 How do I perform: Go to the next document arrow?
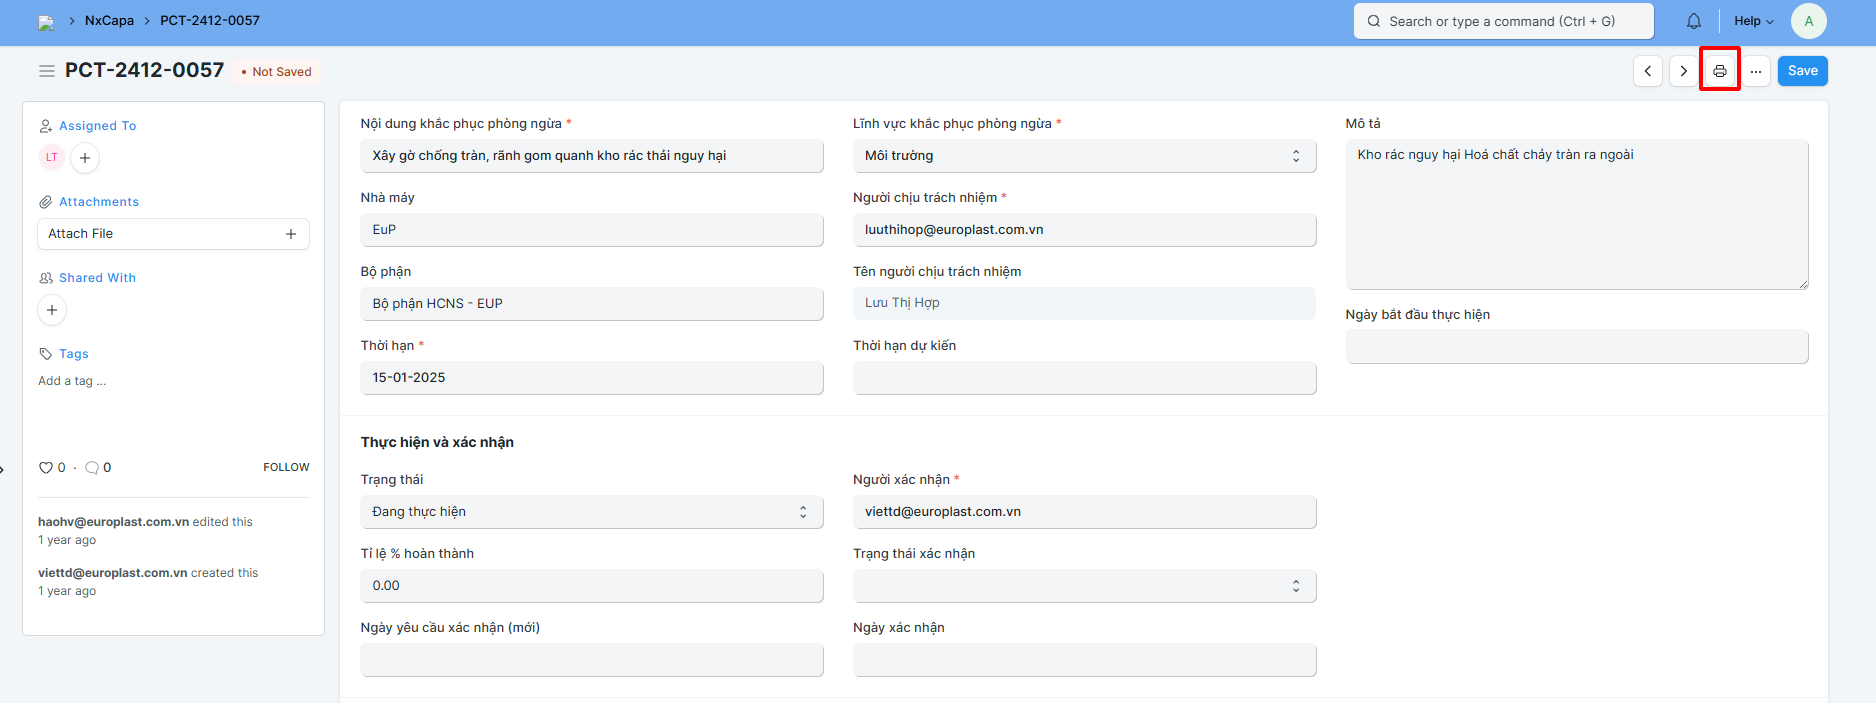(x=1683, y=71)
